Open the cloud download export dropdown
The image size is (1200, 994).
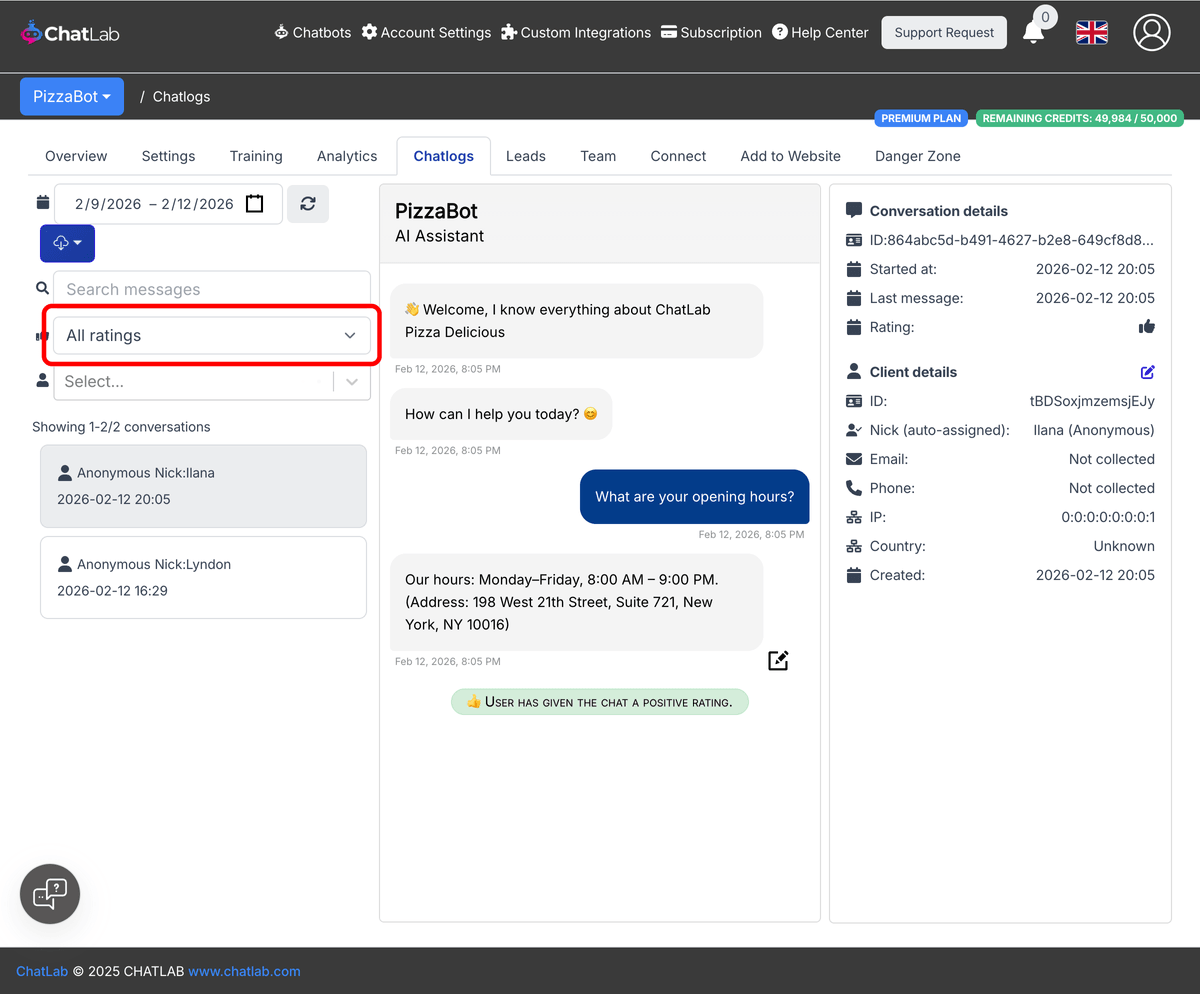point(67,244)
